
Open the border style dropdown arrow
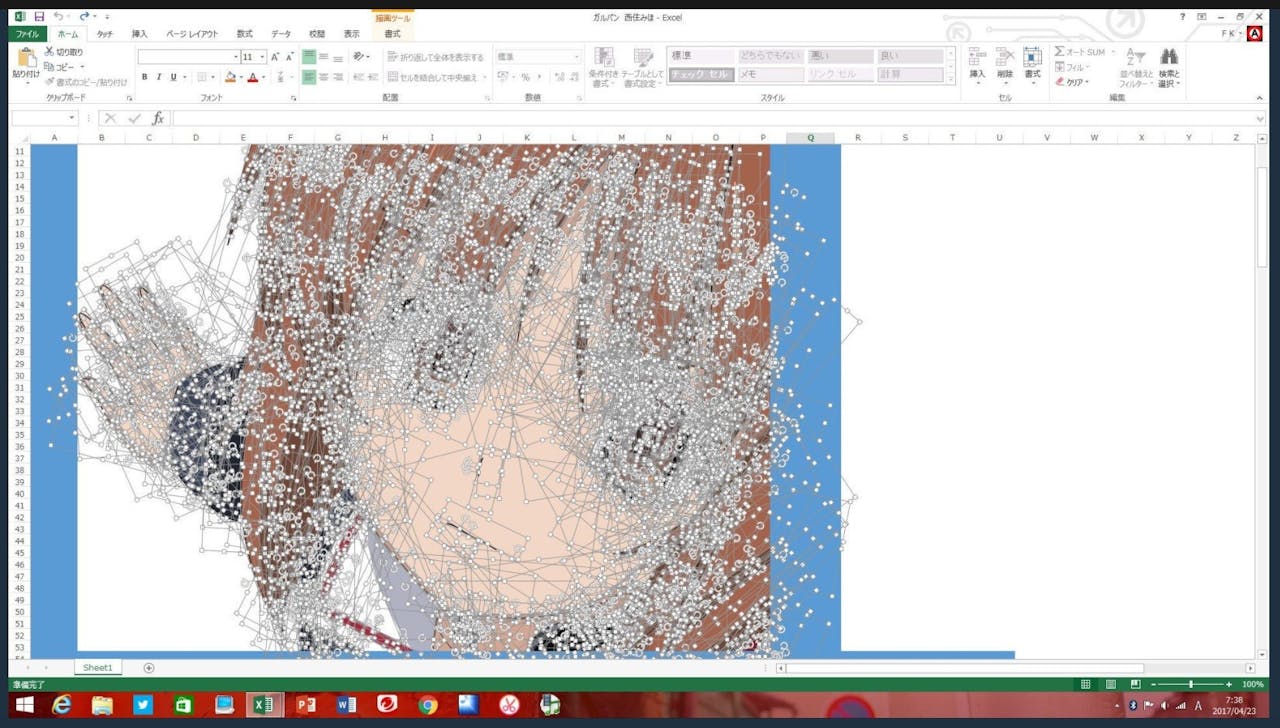(x=214, y=77)
